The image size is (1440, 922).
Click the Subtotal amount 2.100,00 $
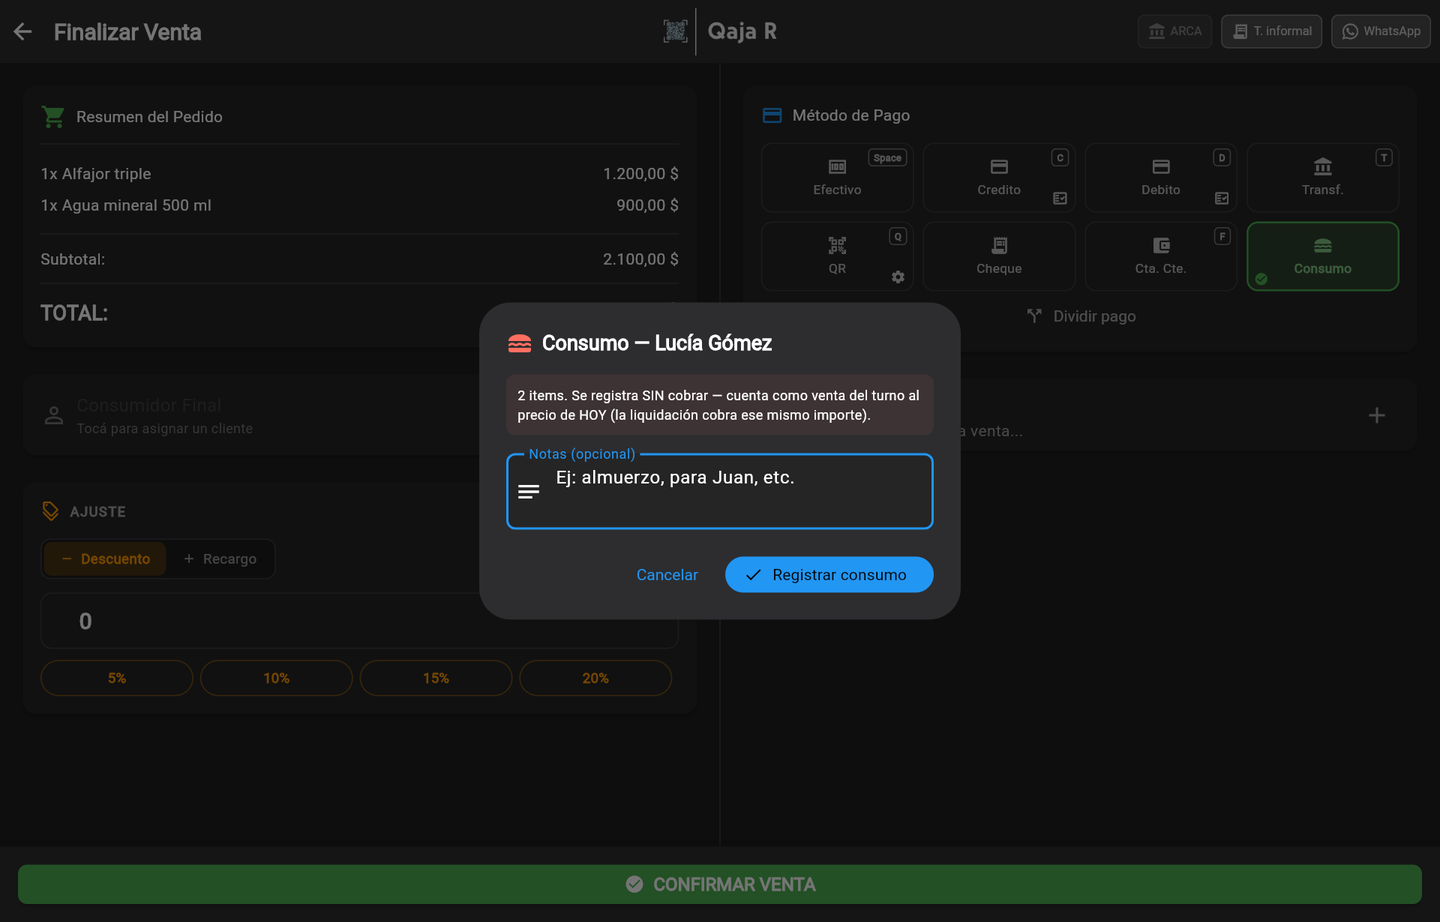click(640, 259)
